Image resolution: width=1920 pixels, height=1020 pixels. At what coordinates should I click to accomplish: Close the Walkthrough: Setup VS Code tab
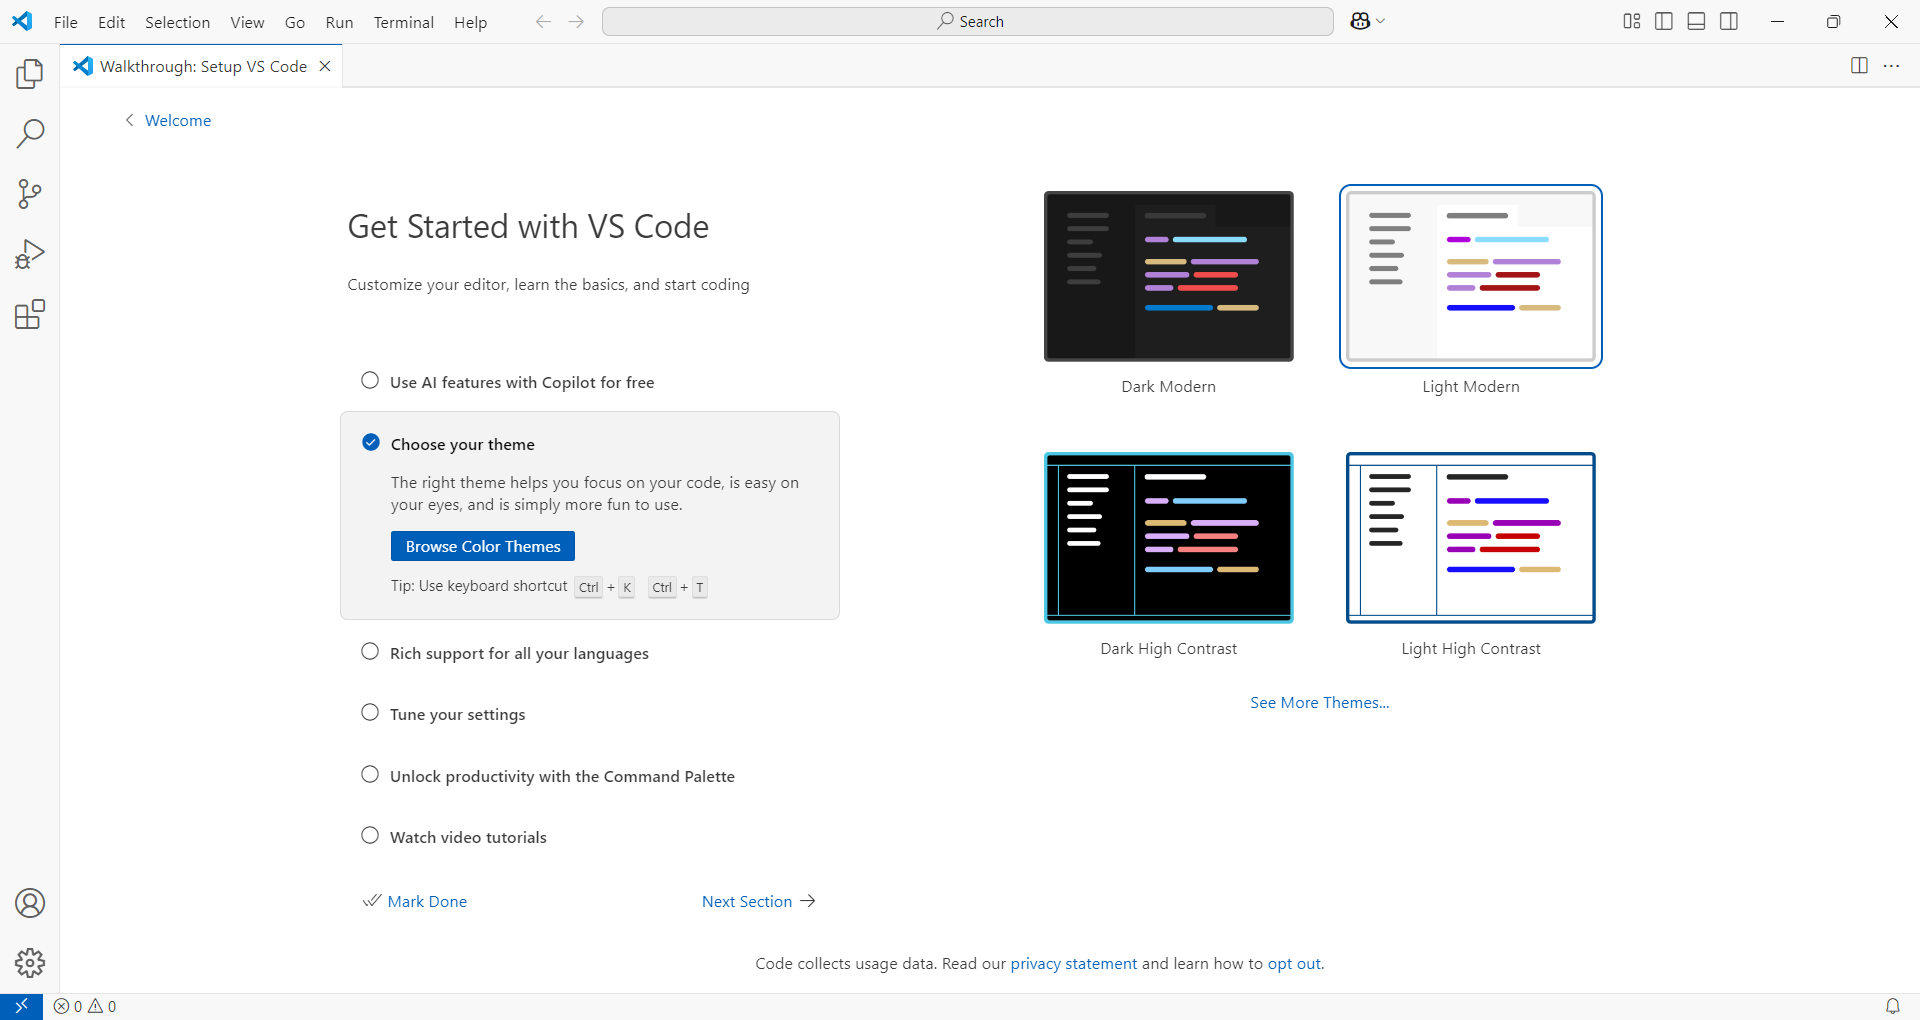pos(325,66)
